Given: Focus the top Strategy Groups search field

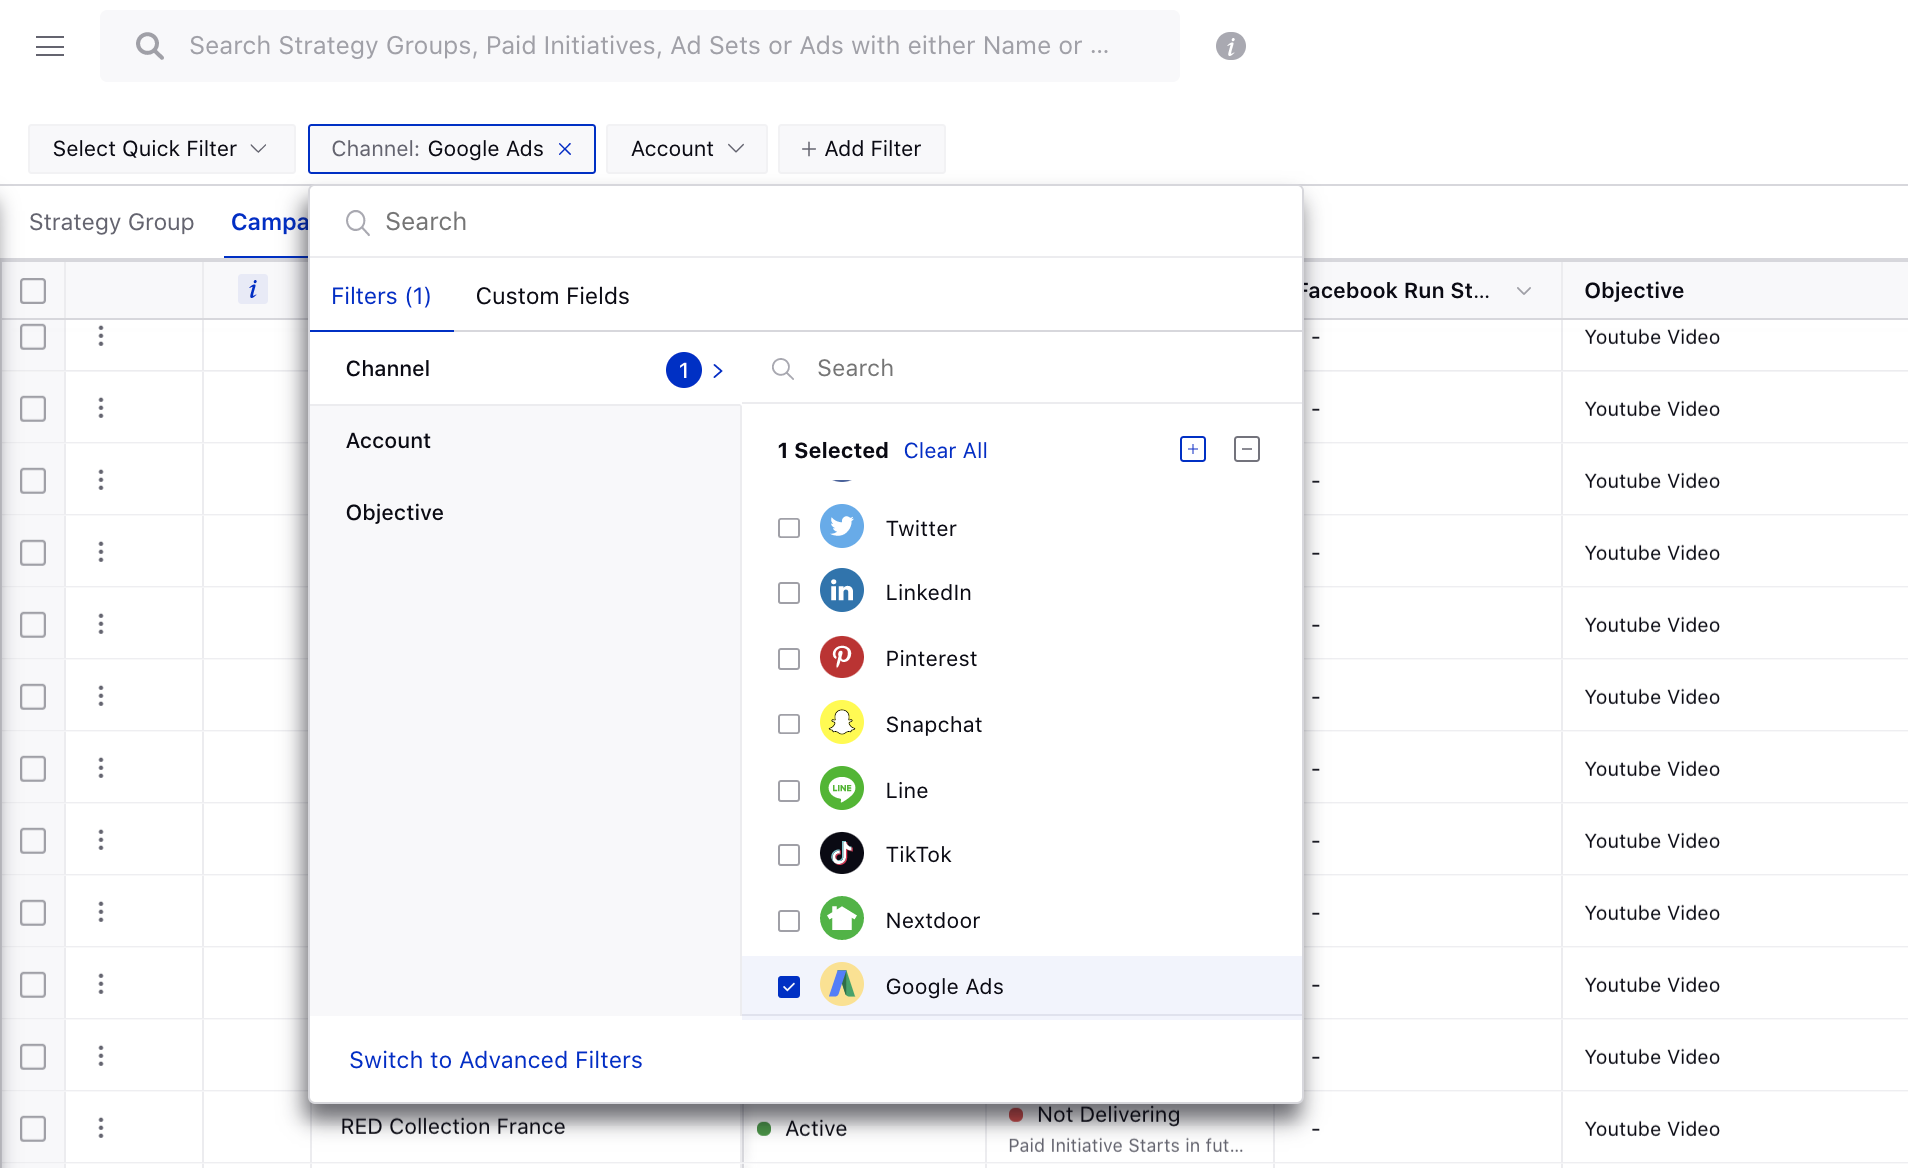Looking at the screenshot, I should point(640,46).
